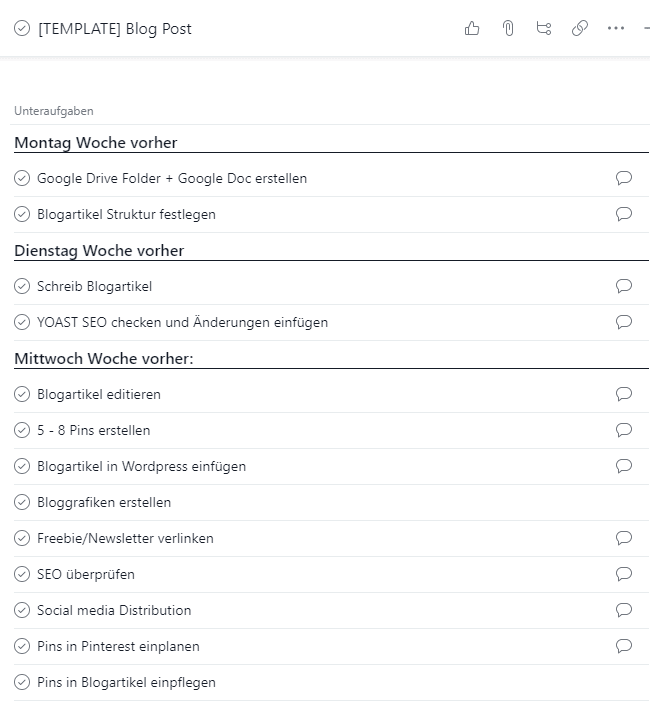Edit the [TEMPLATE] Blog Post title field

[115, 29]
